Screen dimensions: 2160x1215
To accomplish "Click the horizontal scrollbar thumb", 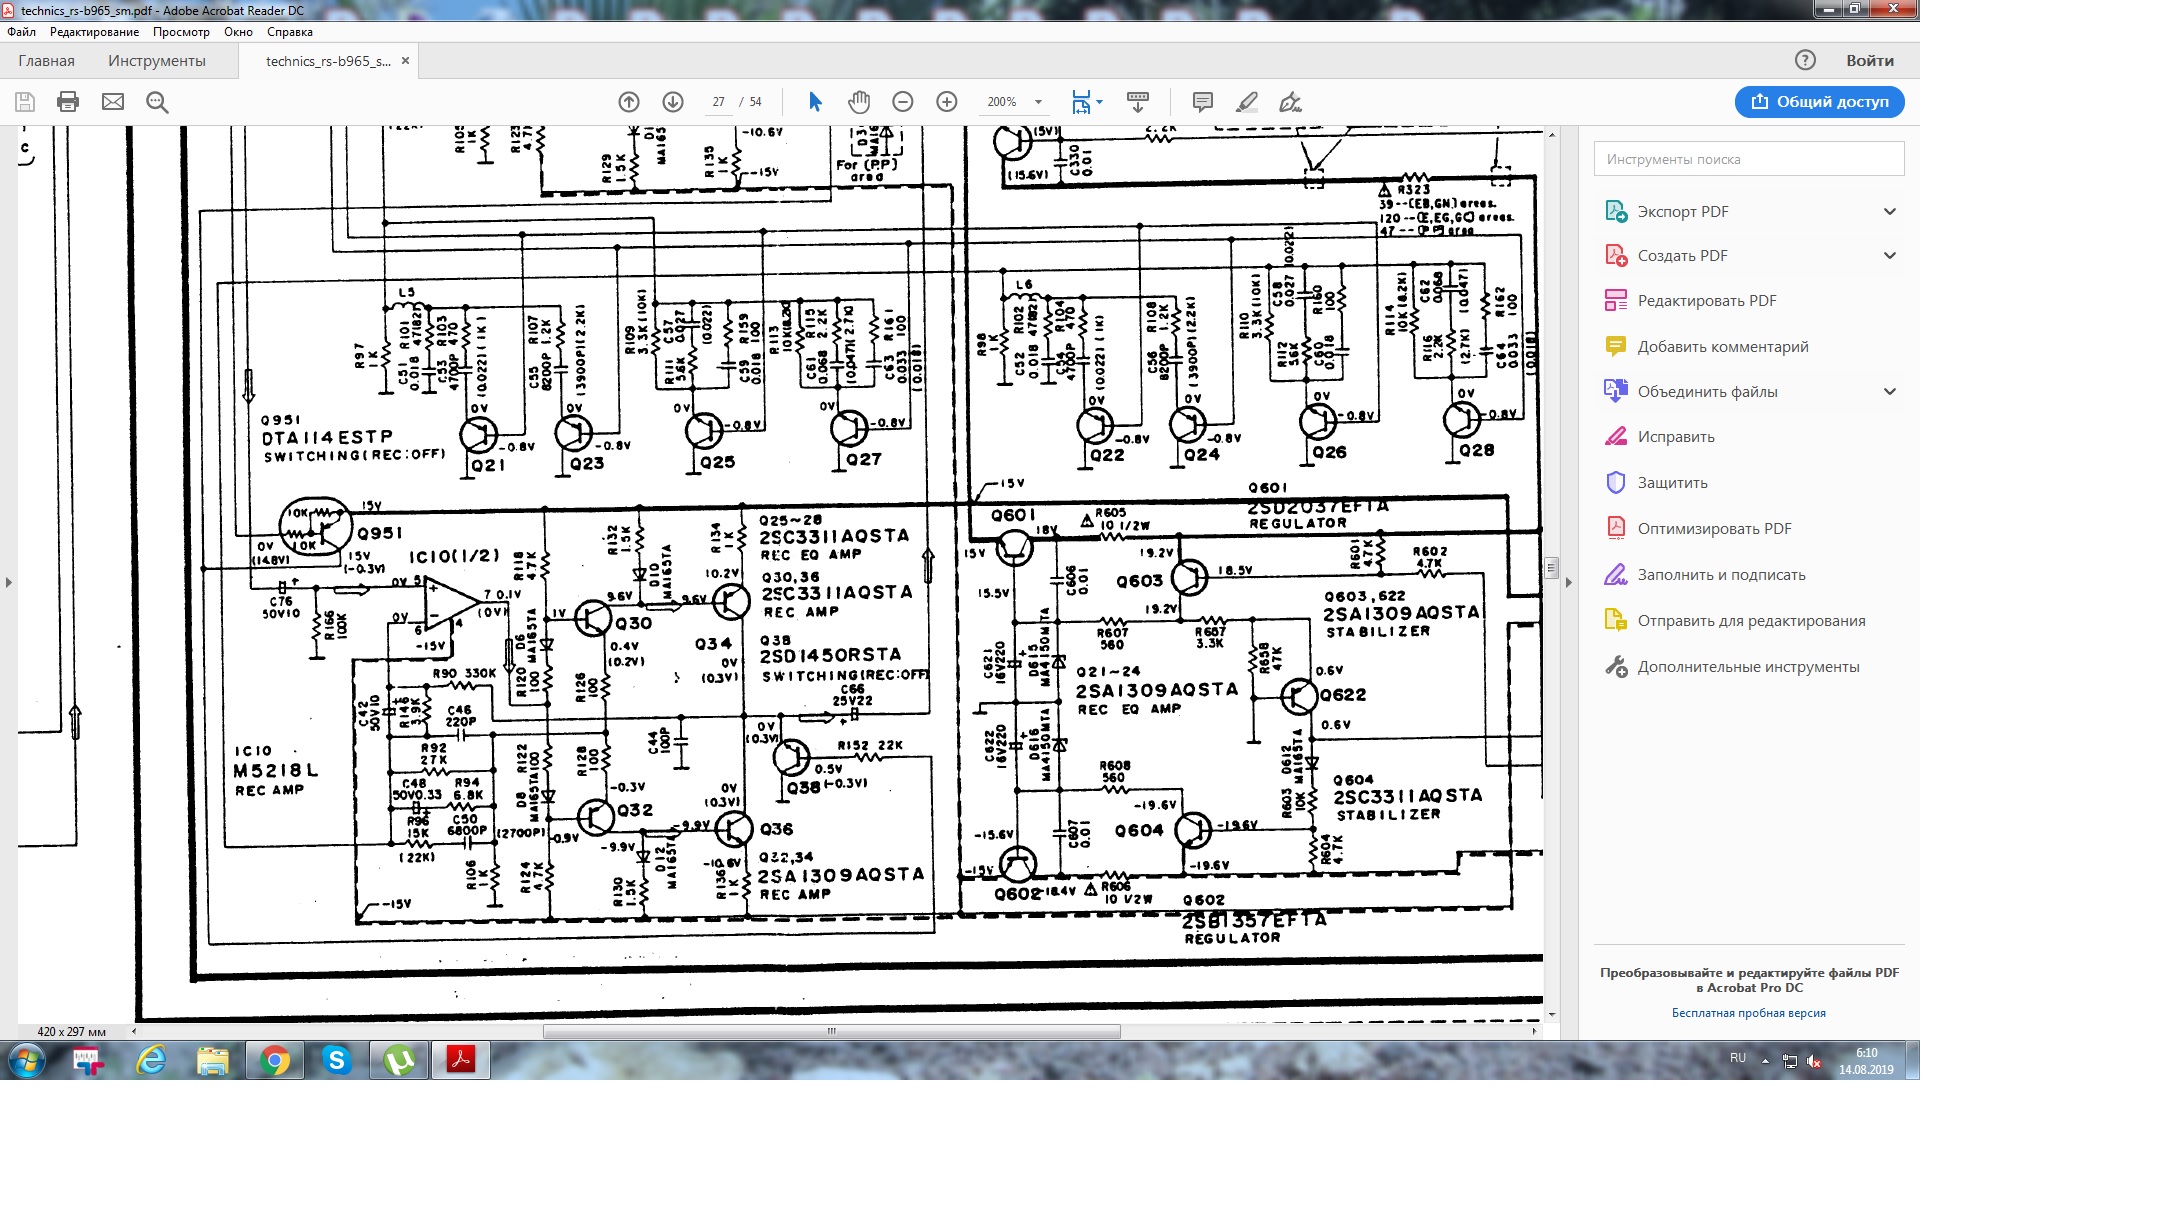I will pyautogui.click(x=831, y=1031).
